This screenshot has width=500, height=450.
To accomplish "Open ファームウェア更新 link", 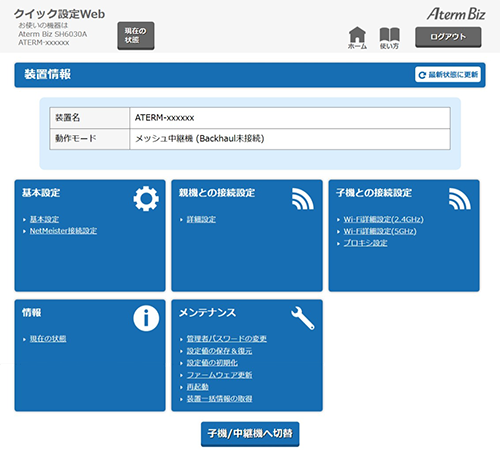I will pyautogui.click(x=219, y=375).
